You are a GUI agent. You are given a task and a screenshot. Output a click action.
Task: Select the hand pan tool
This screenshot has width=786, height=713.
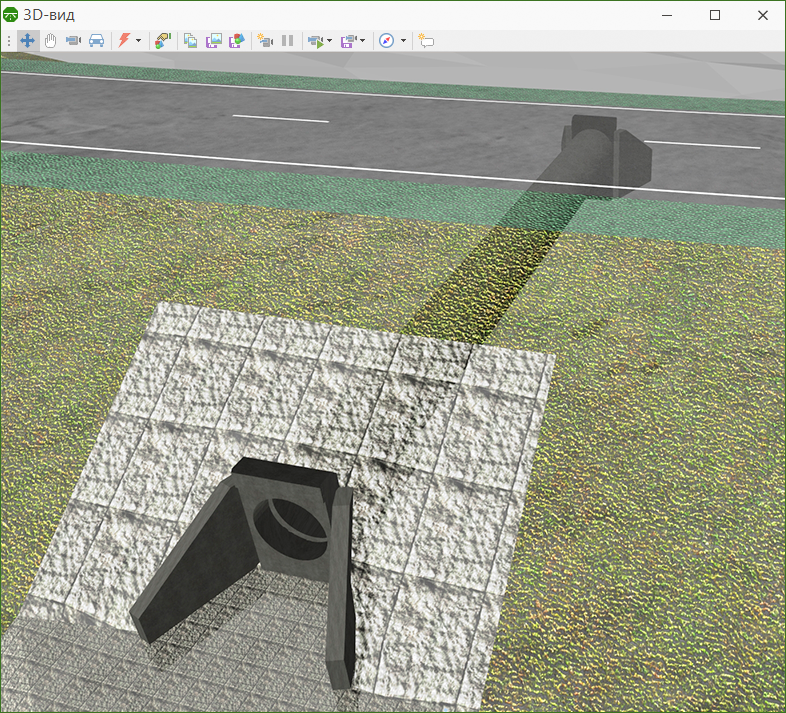(50, 41)
